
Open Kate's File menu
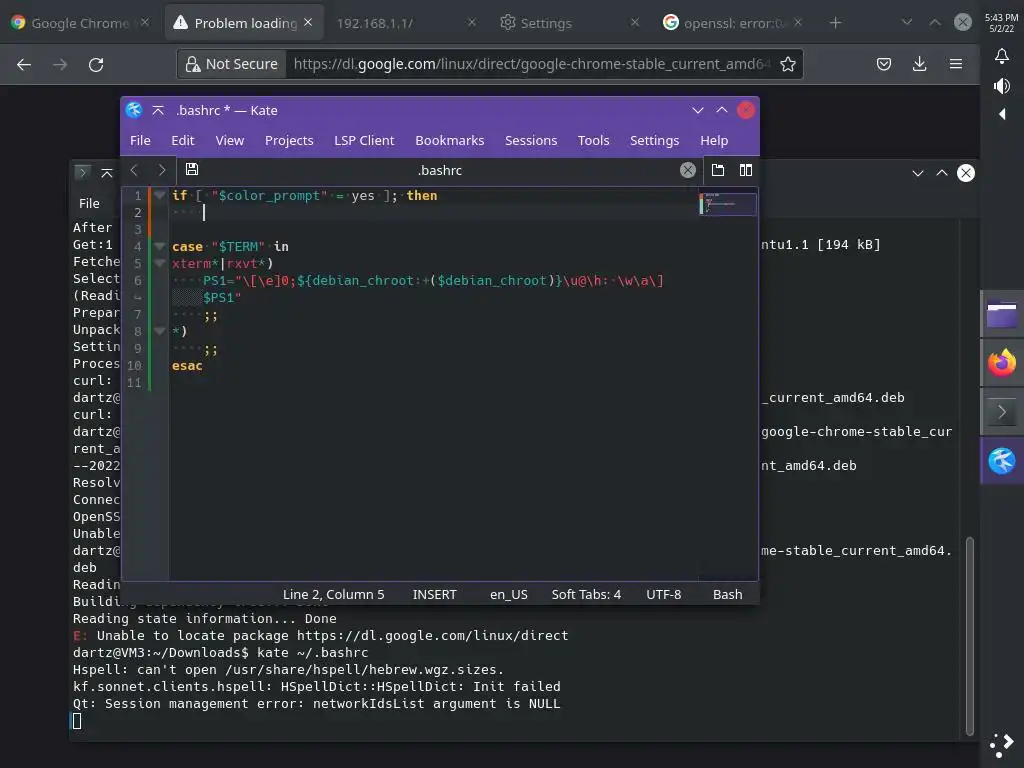(140, 140)
